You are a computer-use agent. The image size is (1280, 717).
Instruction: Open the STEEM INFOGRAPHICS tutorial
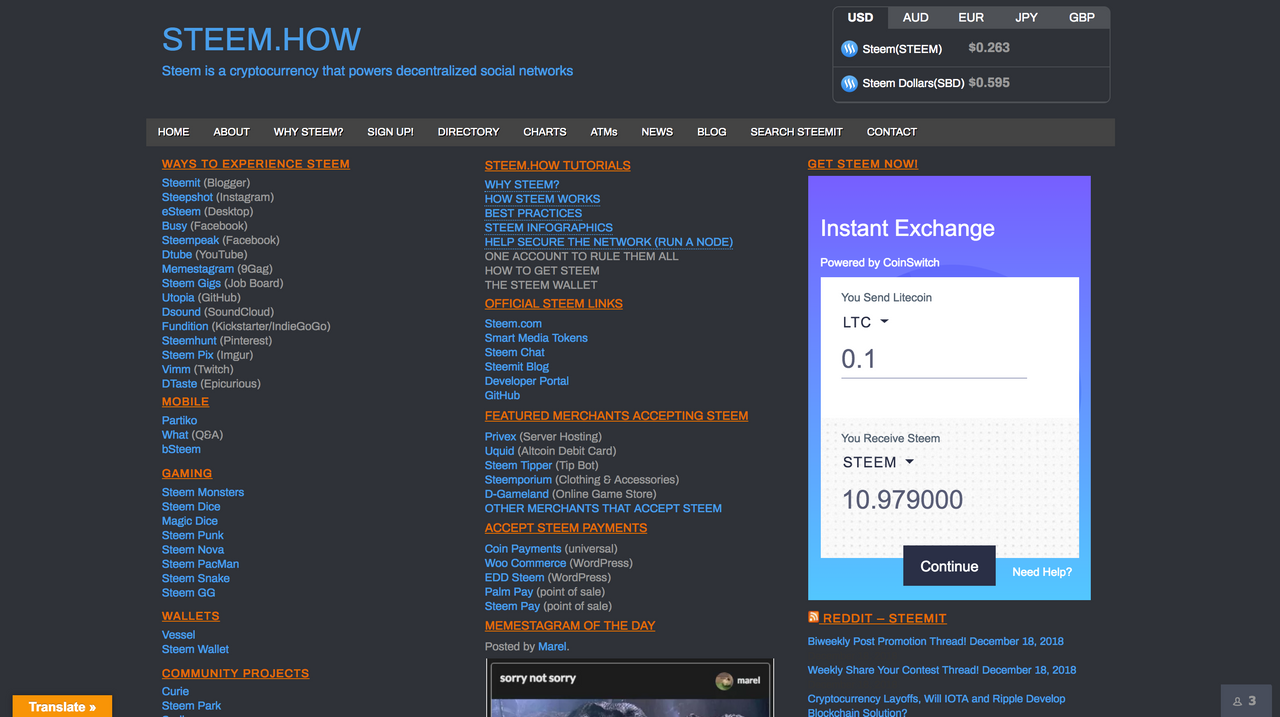click(x=549, y=228)
